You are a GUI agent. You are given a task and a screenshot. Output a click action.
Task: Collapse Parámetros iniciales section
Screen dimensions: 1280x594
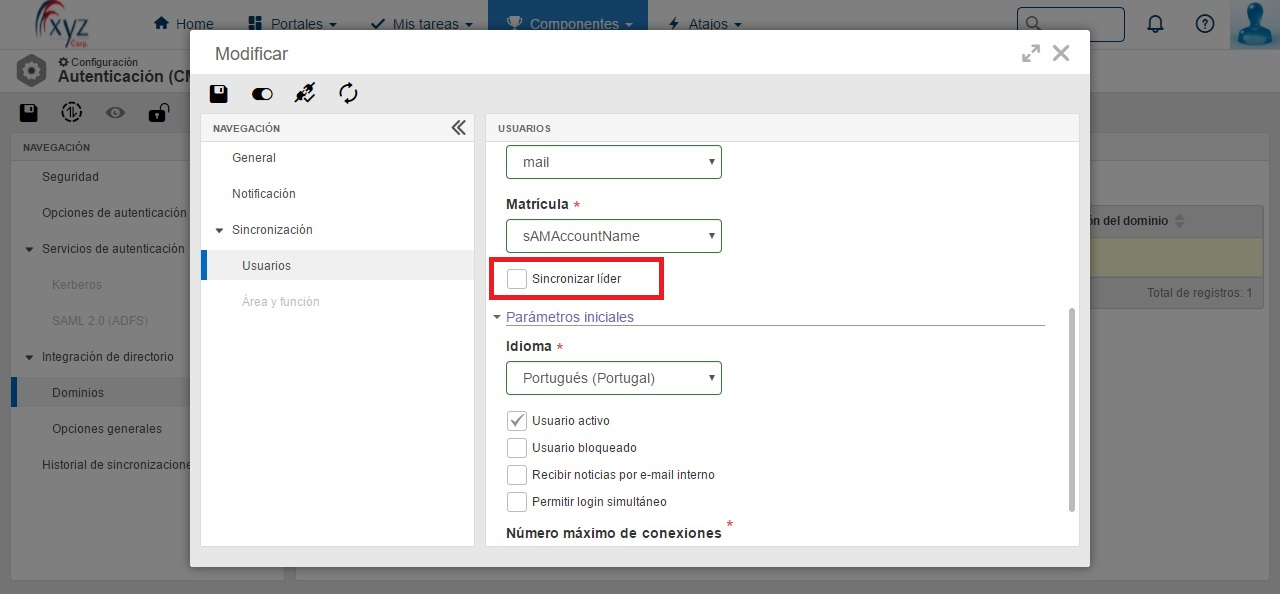pos(497,317)
